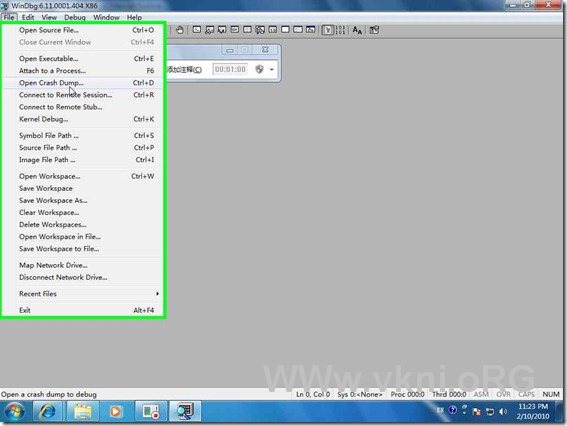This screenshot has width=567, height=426.
Task: Choose Open Workspace...
Action: click(x=83, y=176)
